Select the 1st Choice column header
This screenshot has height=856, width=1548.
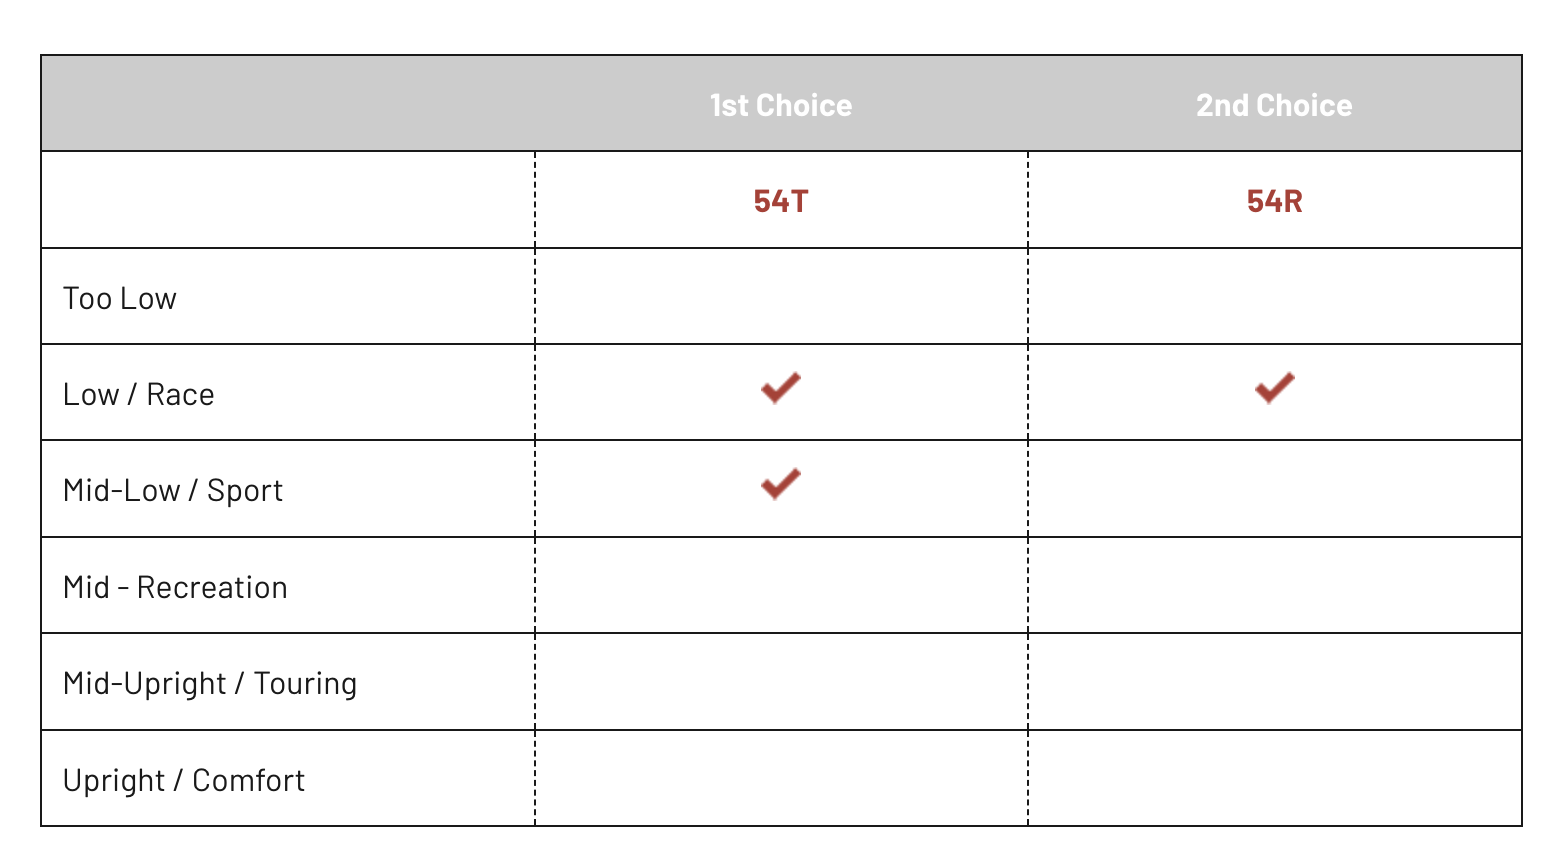(x=780, y=105)
